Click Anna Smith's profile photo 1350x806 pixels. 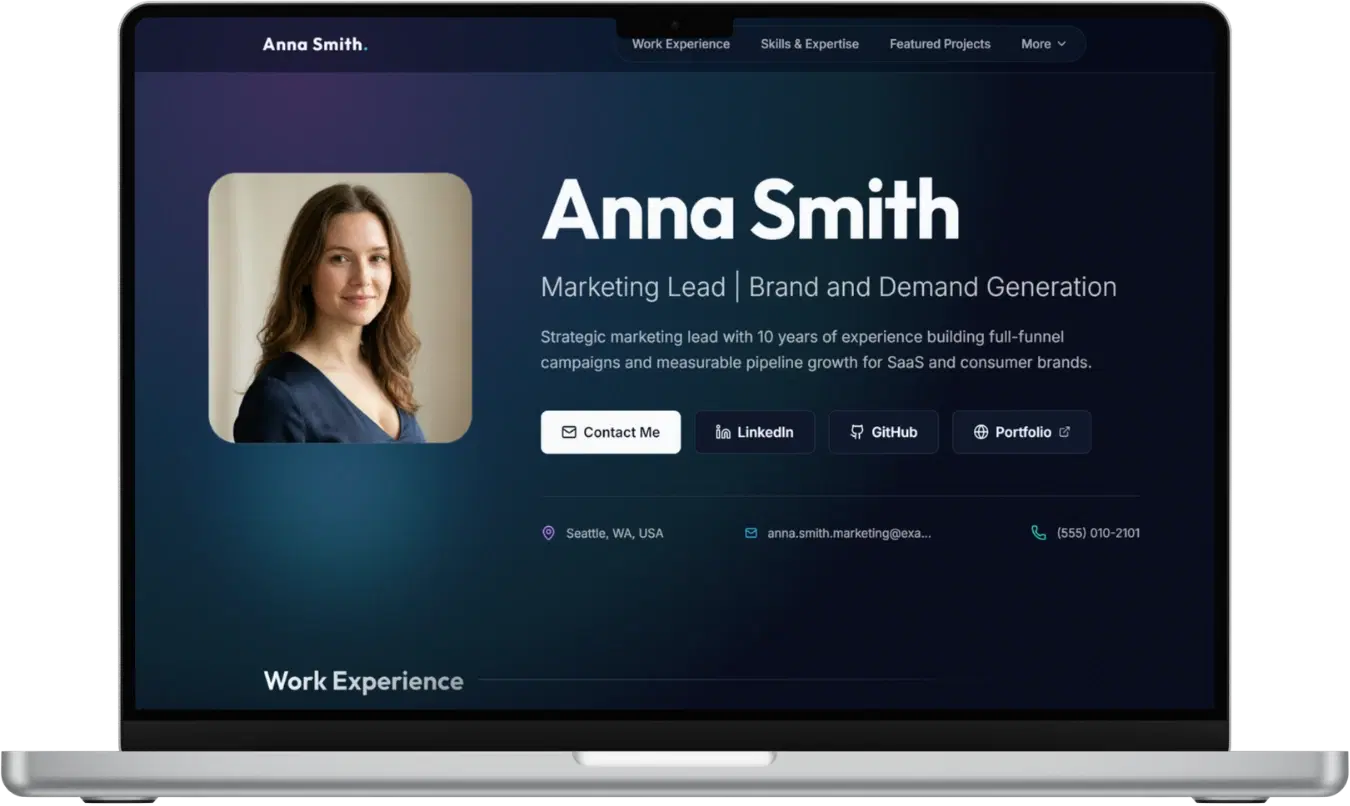point(340,308)
